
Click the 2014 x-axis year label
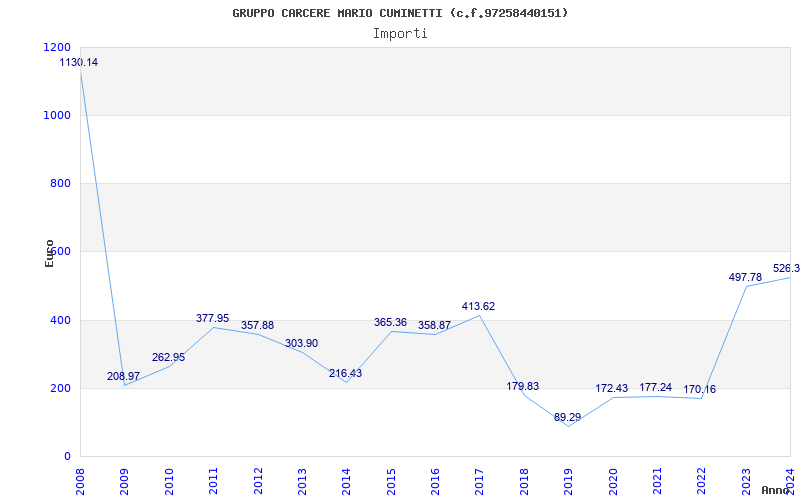pos(346,481)
